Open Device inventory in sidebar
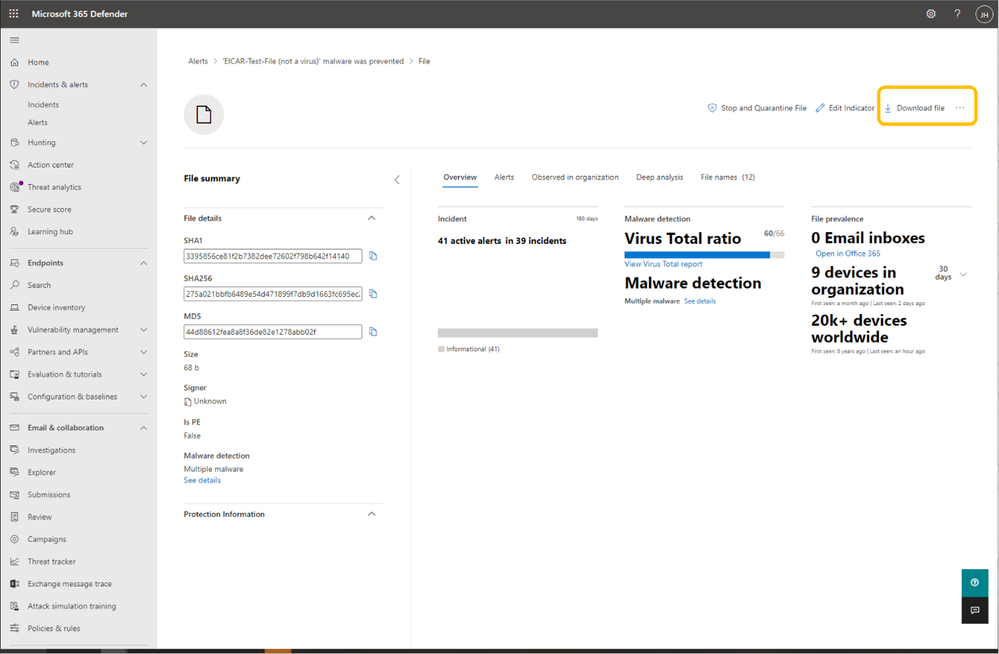999x654 pixels. point(56,308)
